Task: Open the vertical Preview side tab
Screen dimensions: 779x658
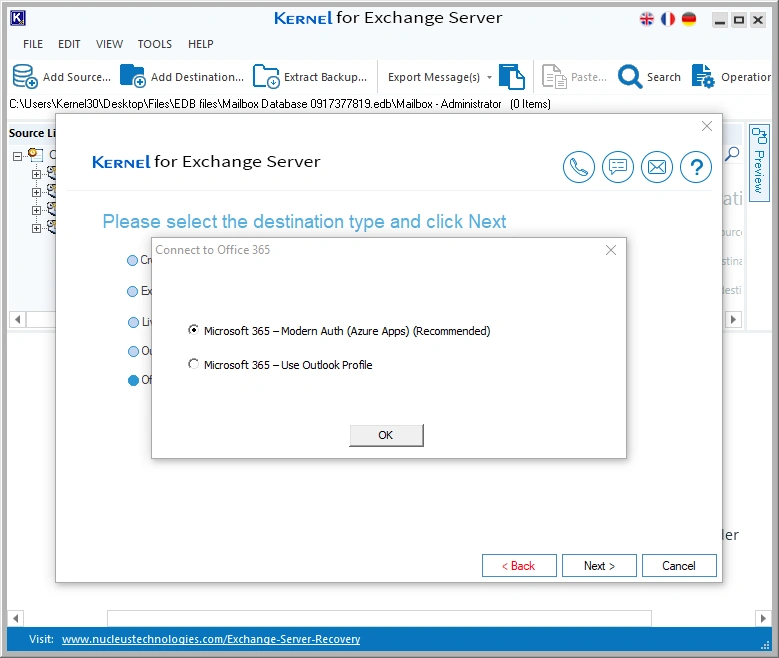Action: coord(759,163)
